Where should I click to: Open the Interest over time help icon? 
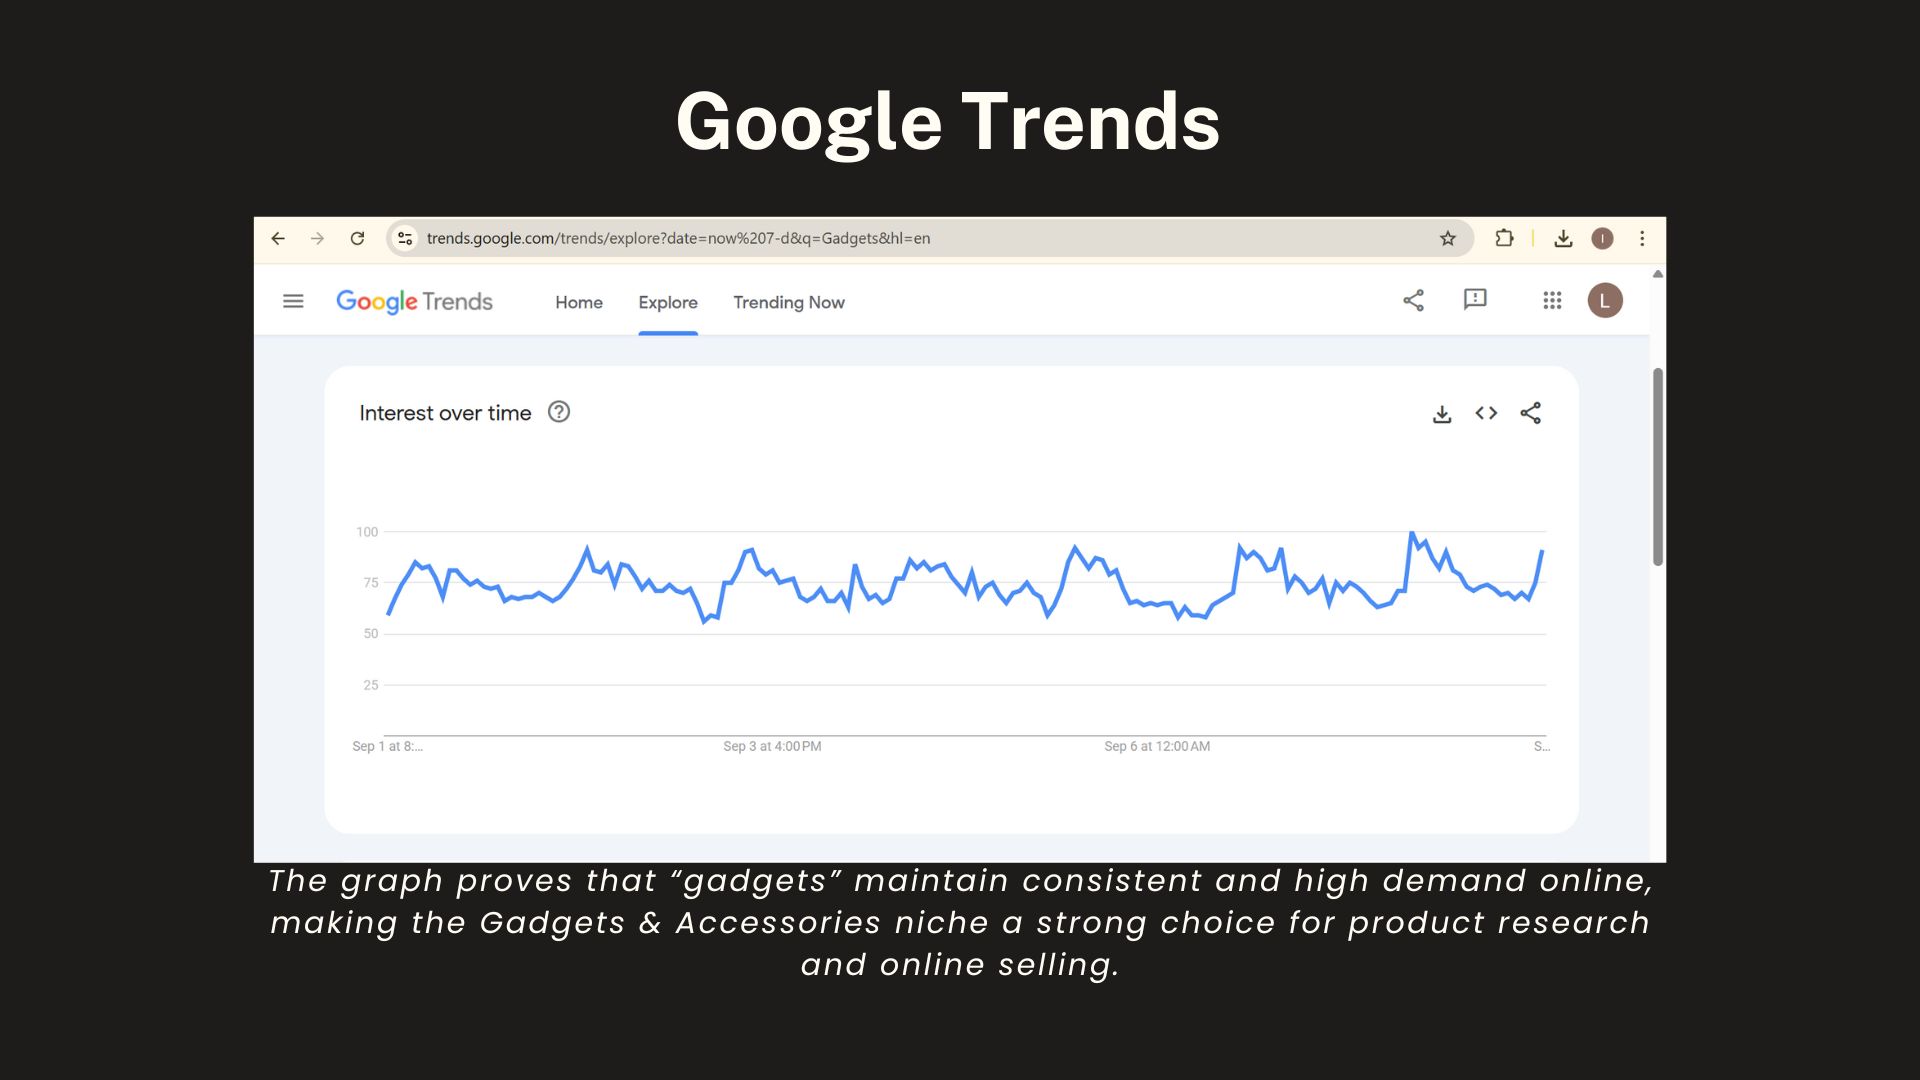pyautogui.click(x=559, y=412)
